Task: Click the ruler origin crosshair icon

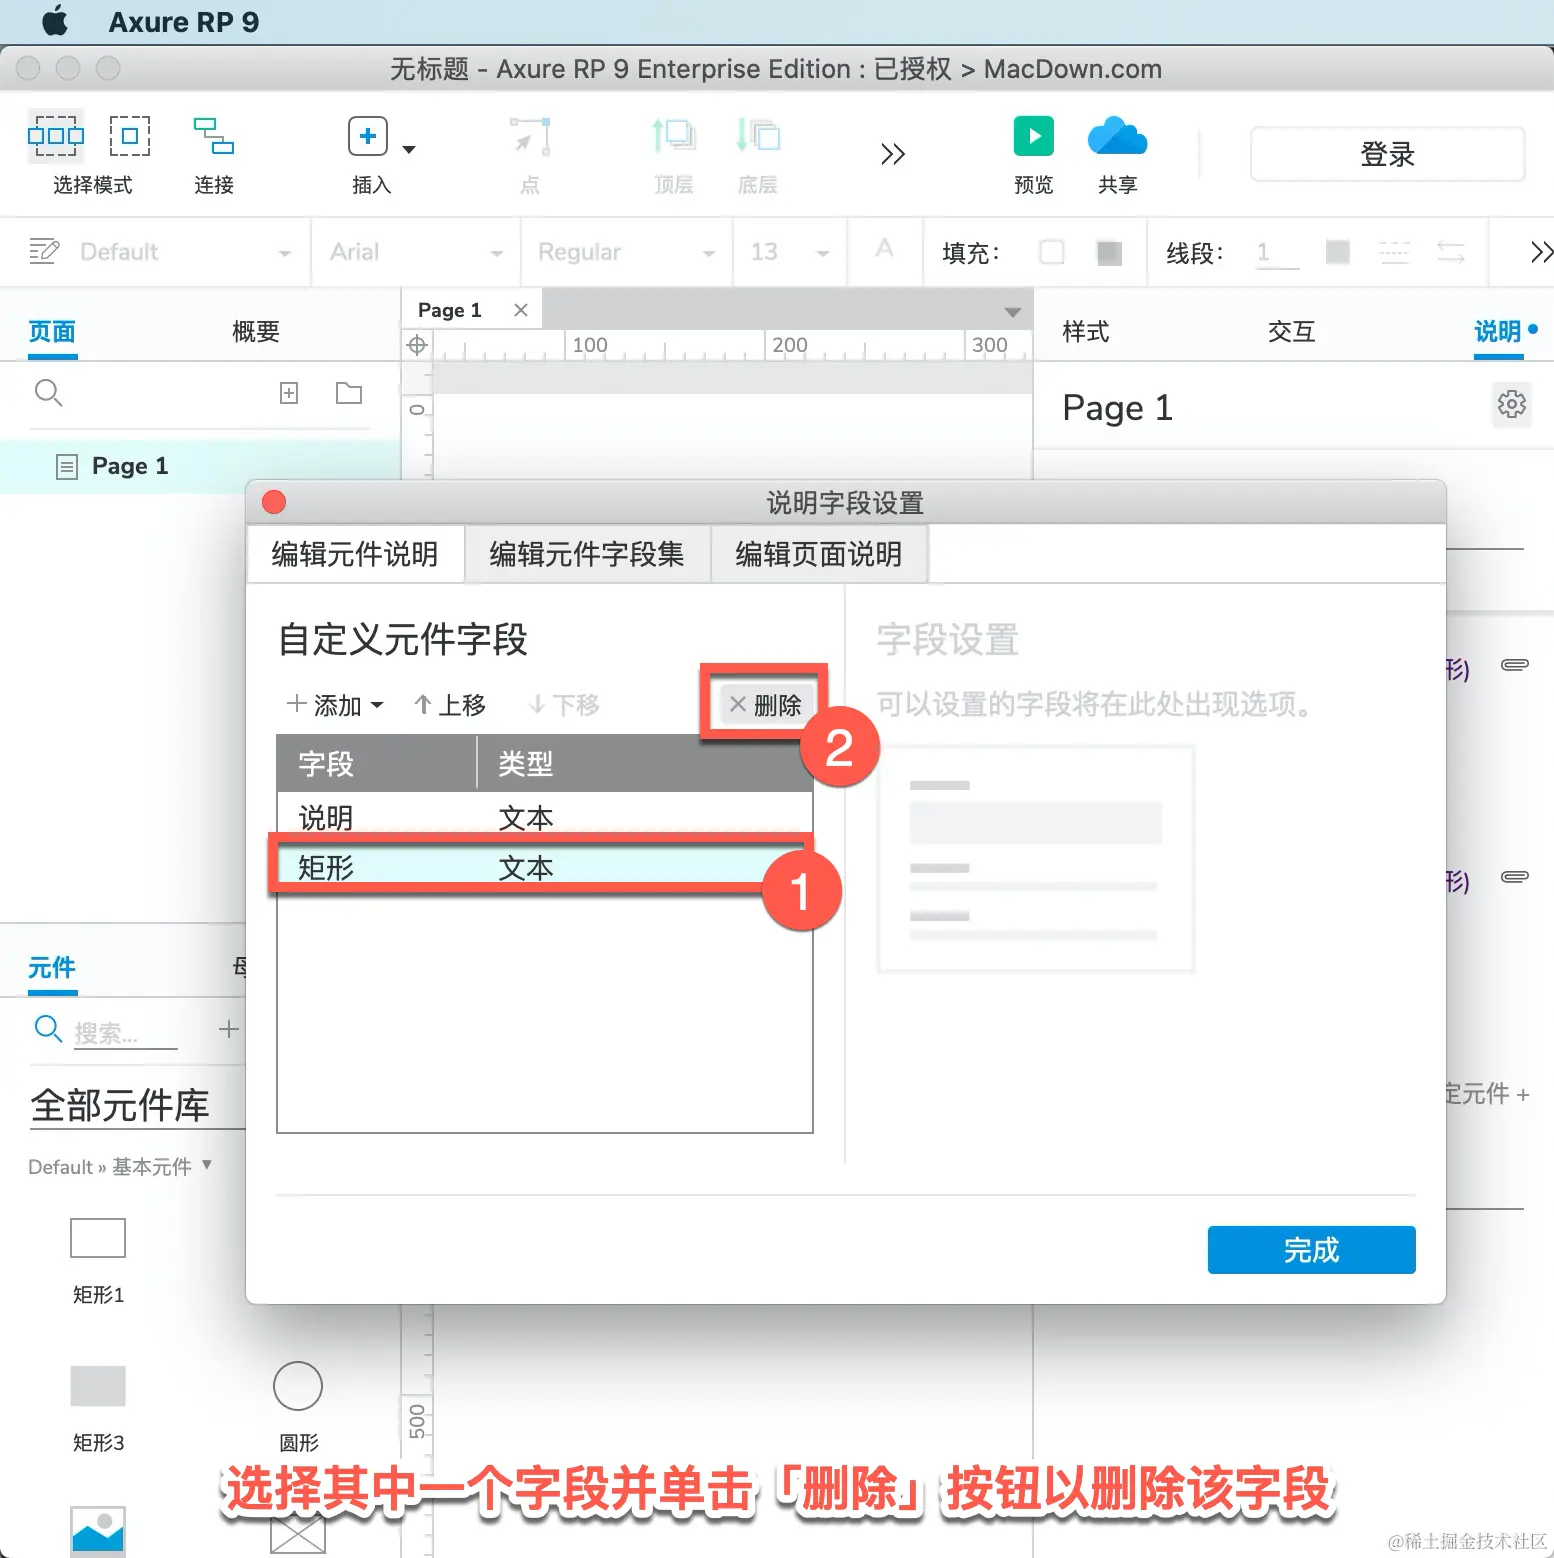Action: [417, 345]
